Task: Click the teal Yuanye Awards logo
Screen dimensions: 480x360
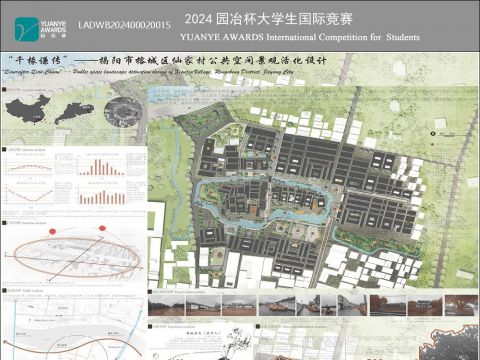Action: 27,29
